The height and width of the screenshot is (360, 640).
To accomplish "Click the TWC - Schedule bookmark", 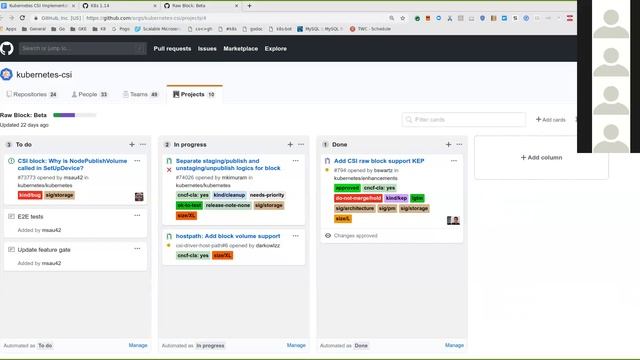I will click(370, 29).
